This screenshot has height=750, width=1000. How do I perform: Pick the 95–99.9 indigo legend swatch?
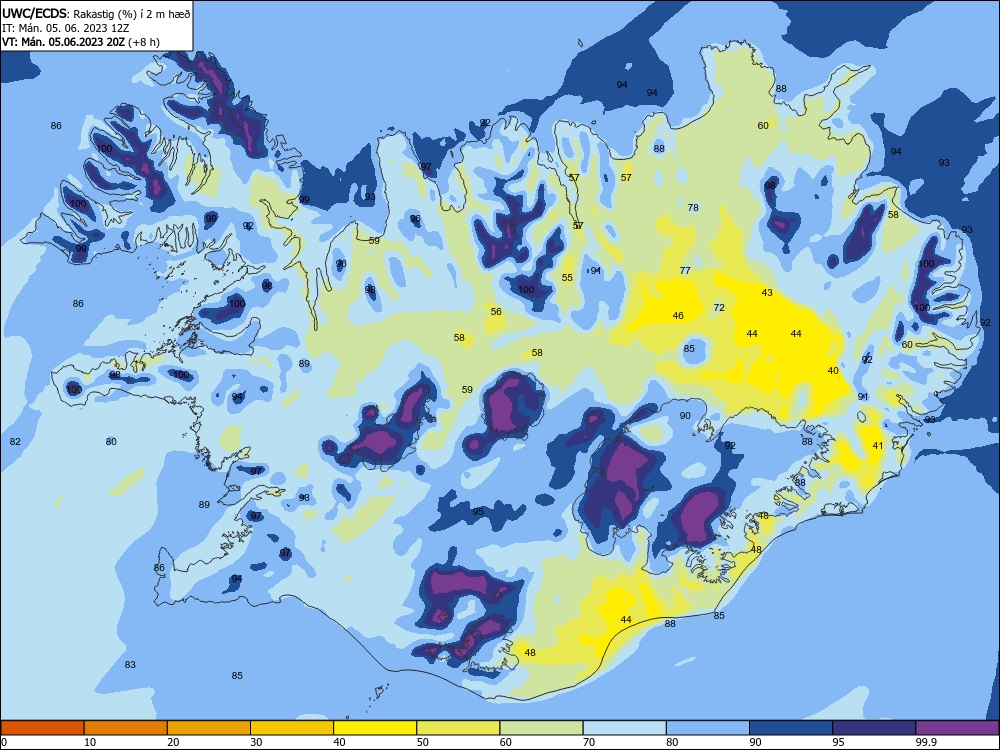874,728
